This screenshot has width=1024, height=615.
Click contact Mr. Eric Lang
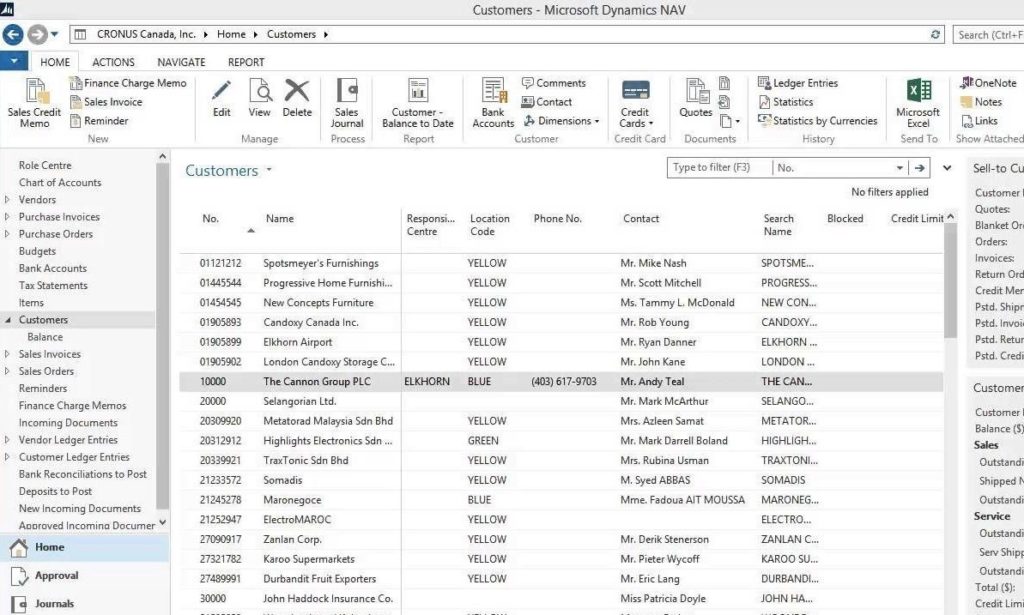(x=650, y=579)
